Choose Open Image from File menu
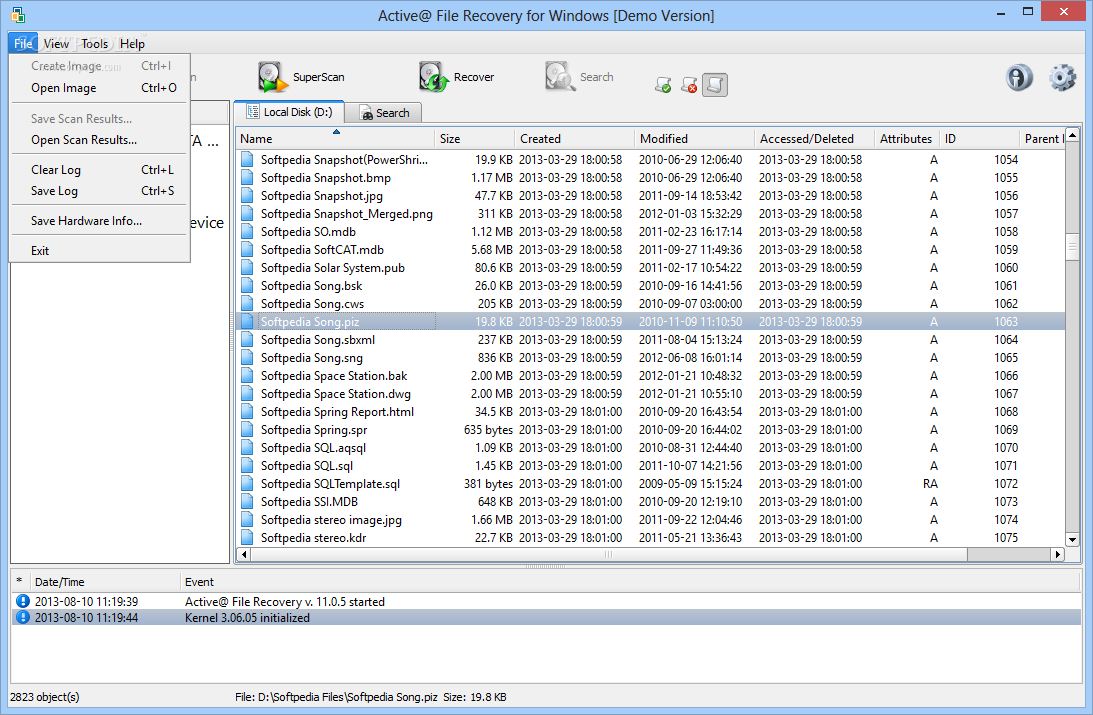 [100, 88]
